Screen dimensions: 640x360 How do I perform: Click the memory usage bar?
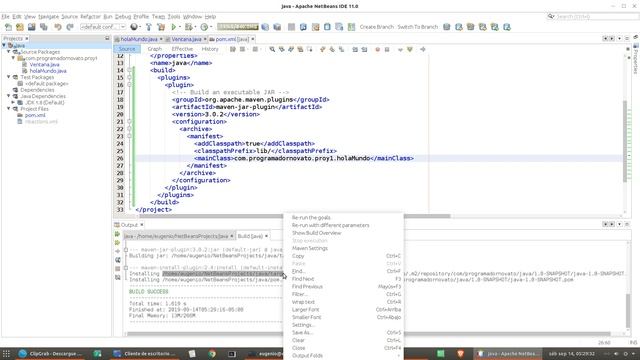point(238,27)
